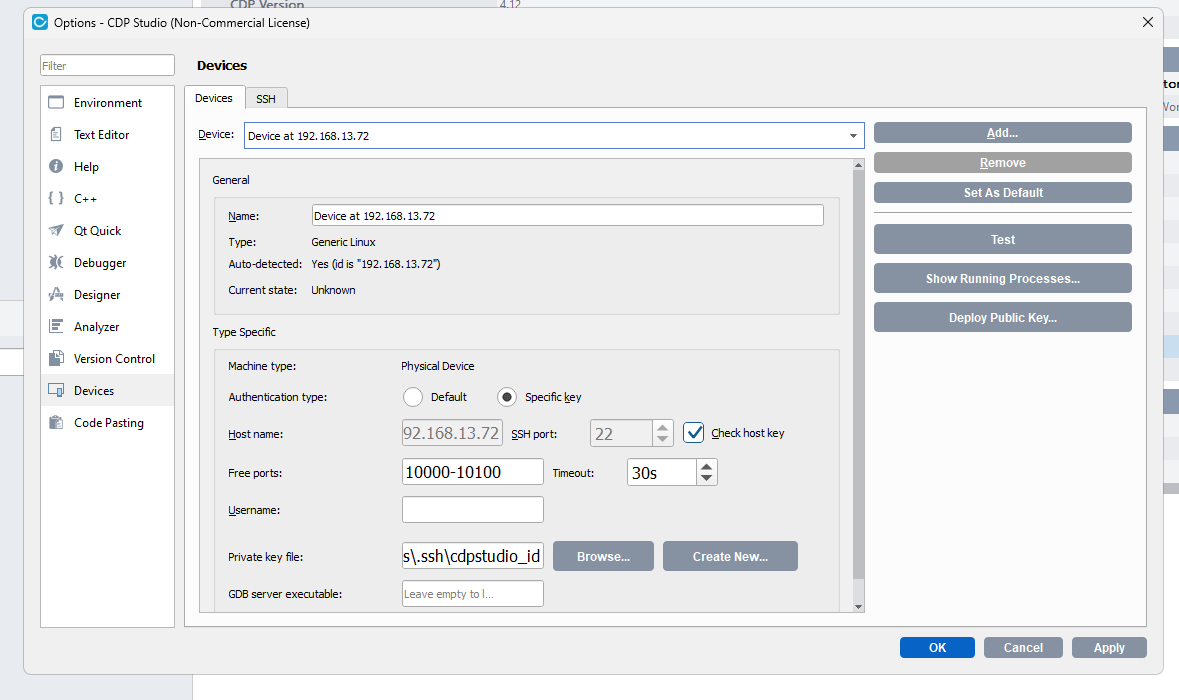
Task: Open the Analyzer bars icon
Action: coord(56,326)
